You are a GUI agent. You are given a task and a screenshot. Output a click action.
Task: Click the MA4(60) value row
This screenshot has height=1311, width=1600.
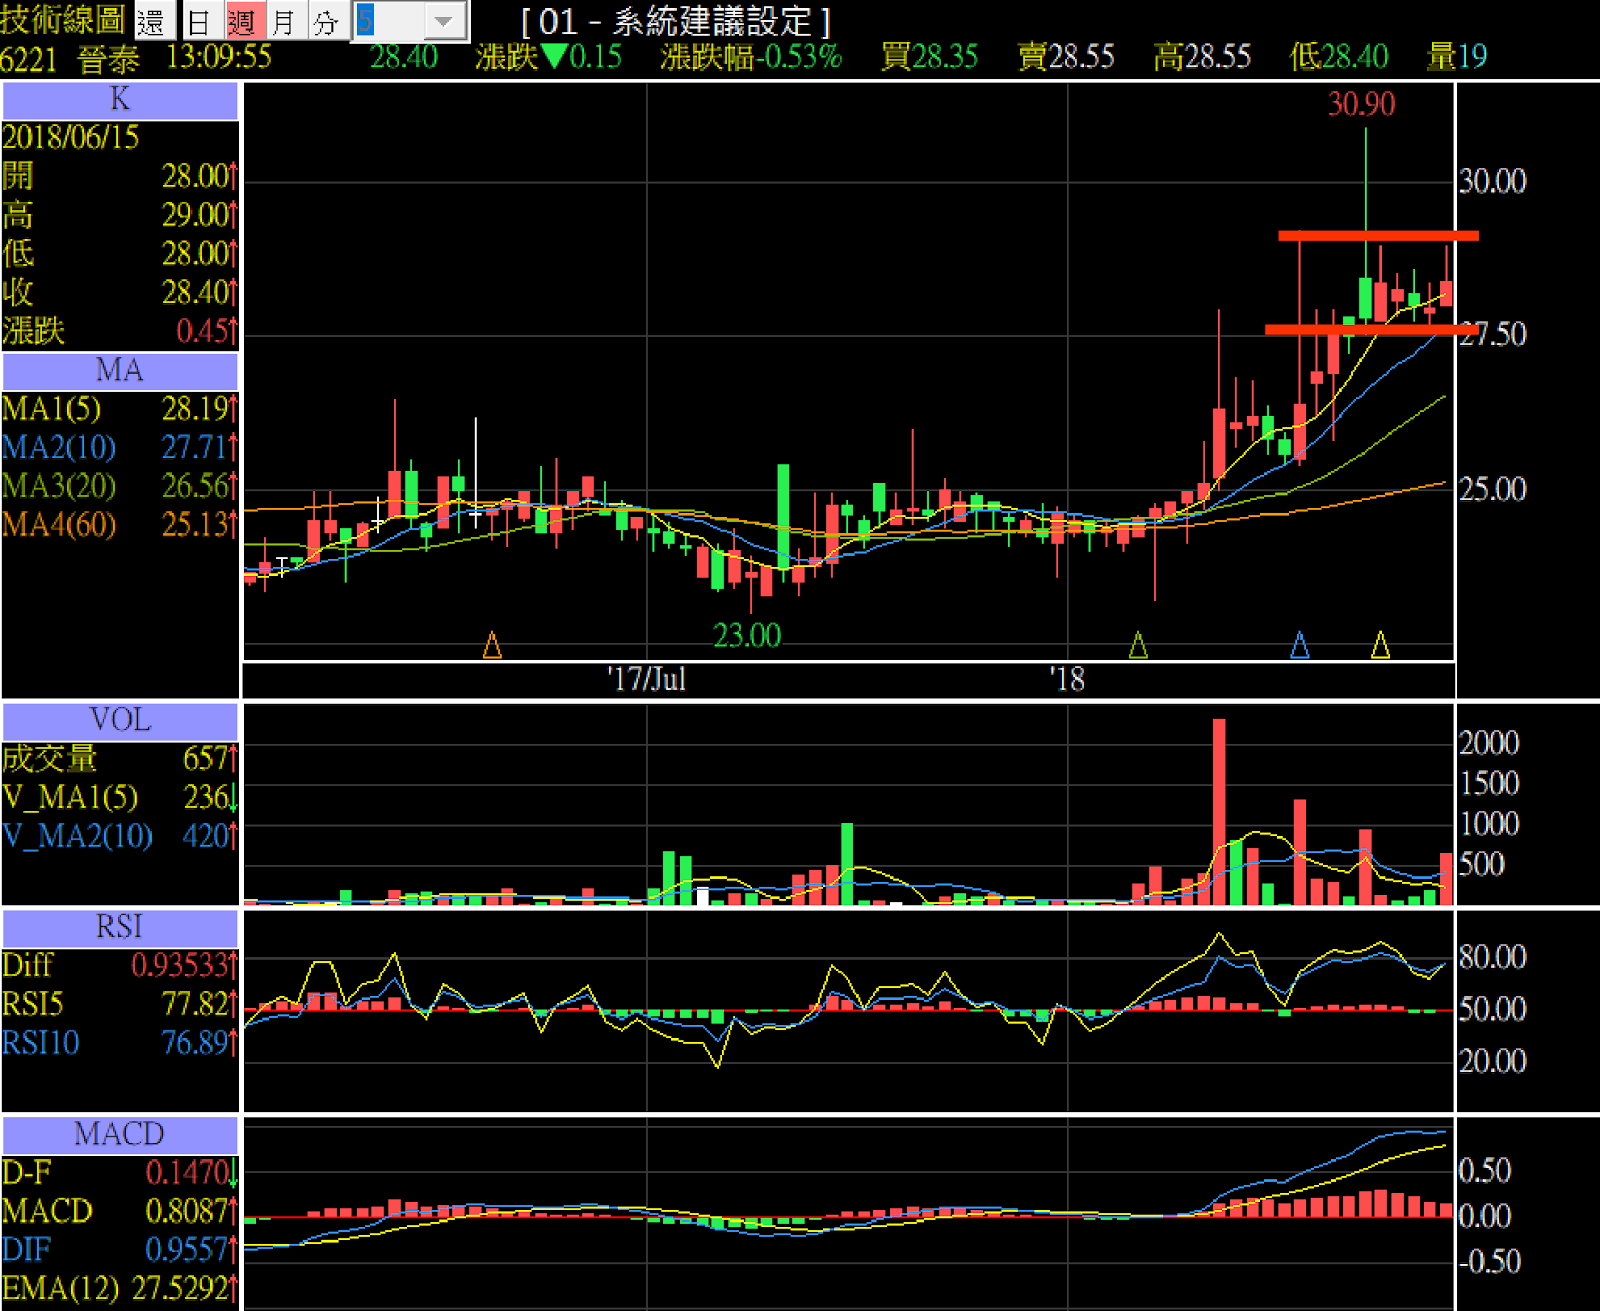(x=120, y=525)
